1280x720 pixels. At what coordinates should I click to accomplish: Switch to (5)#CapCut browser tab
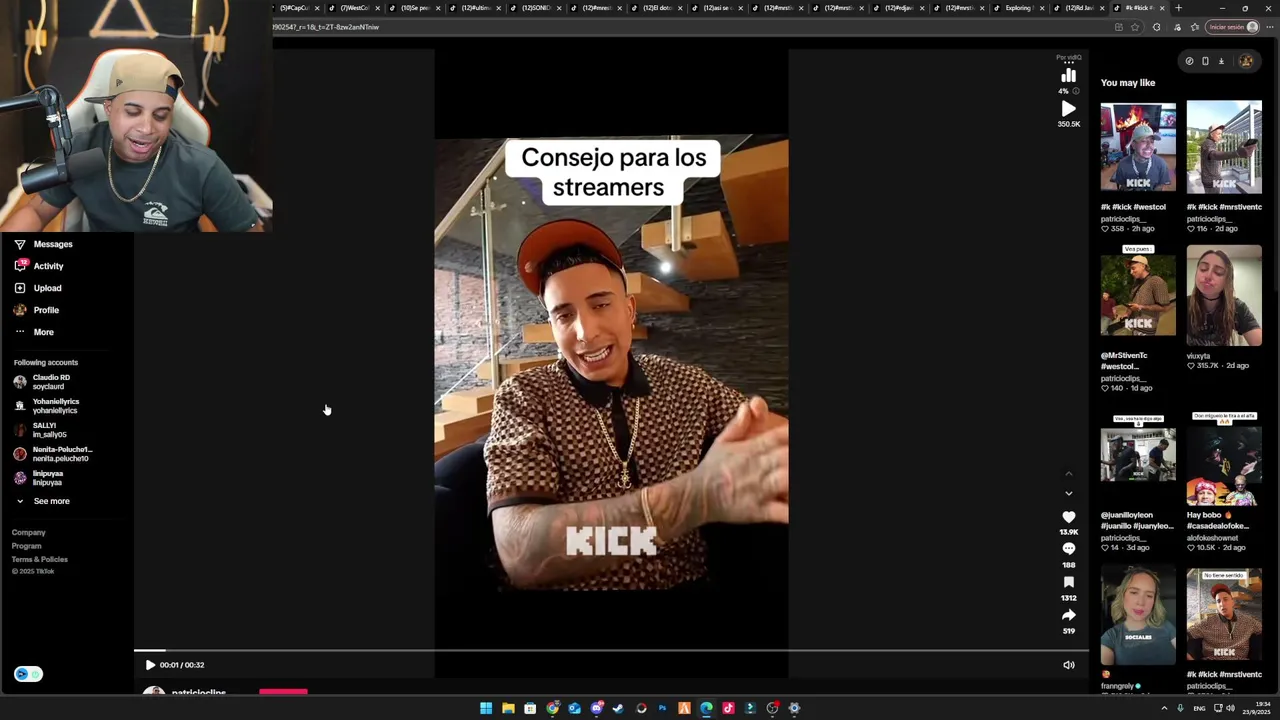[x=295, y=8]
